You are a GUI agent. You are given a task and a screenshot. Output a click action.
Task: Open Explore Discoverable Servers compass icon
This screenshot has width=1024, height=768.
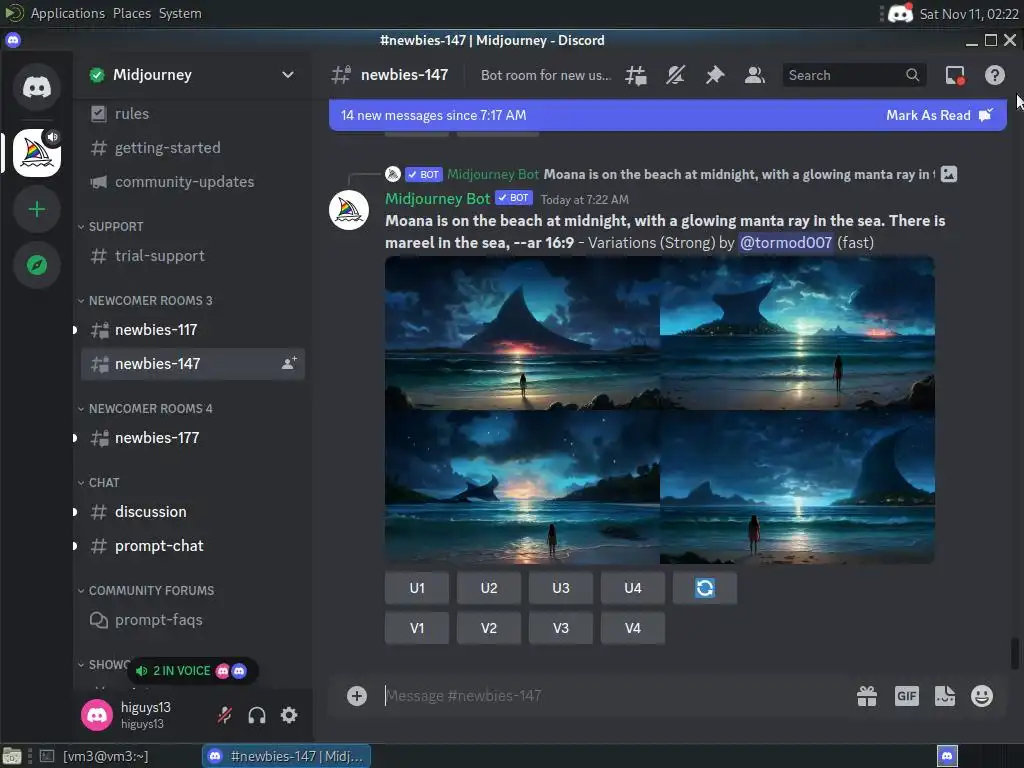pos(37,265)
